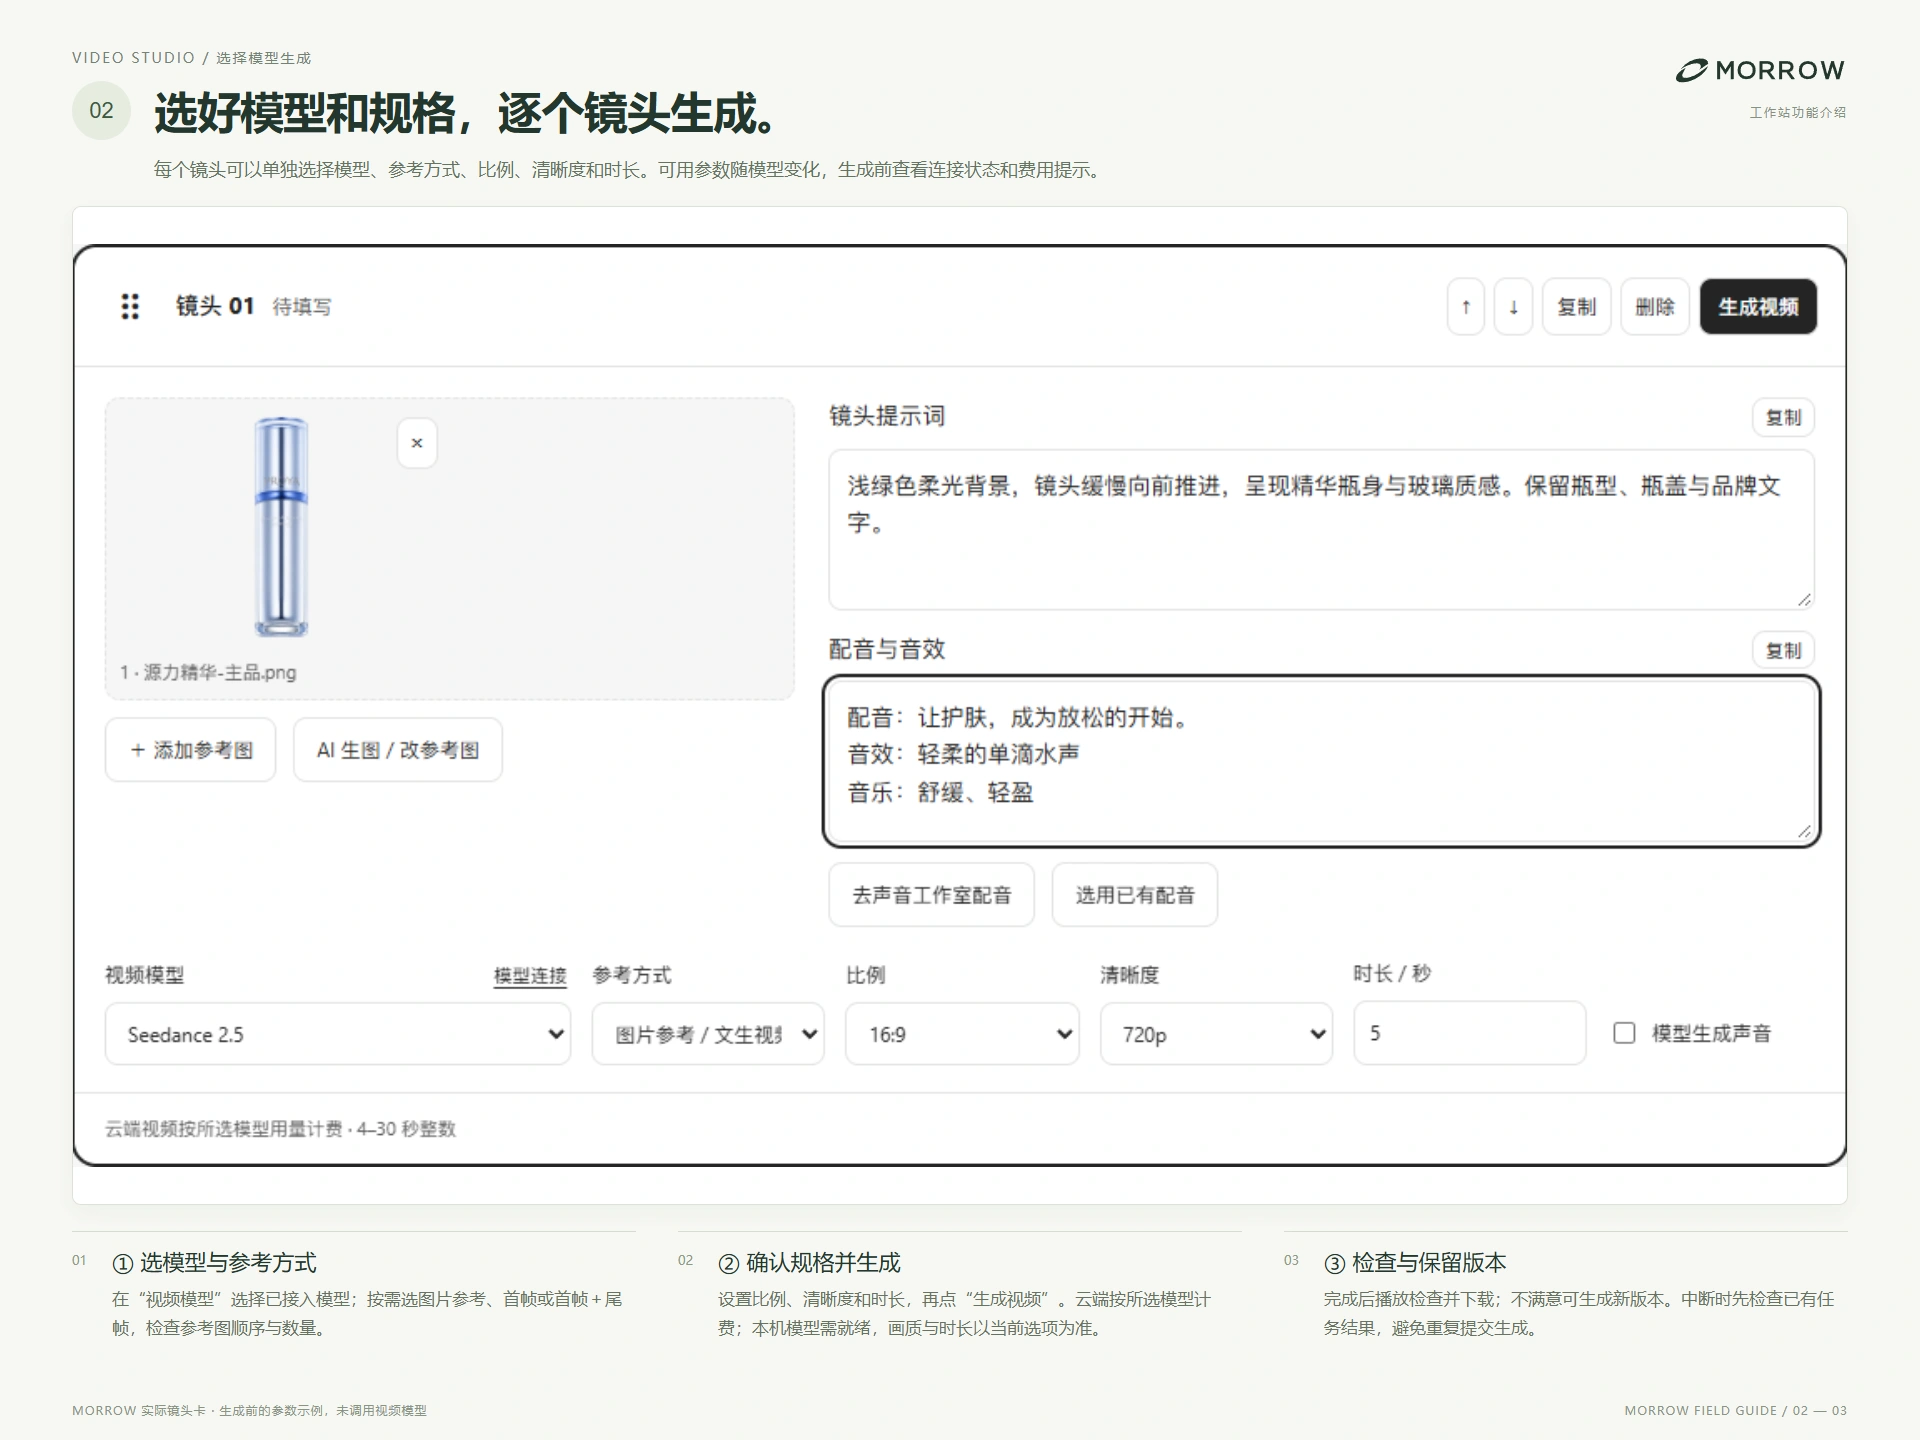This screenshot has height=1440, width=1920.
Task: Click 删除 to delete the shot
Action: [1655, 307]
